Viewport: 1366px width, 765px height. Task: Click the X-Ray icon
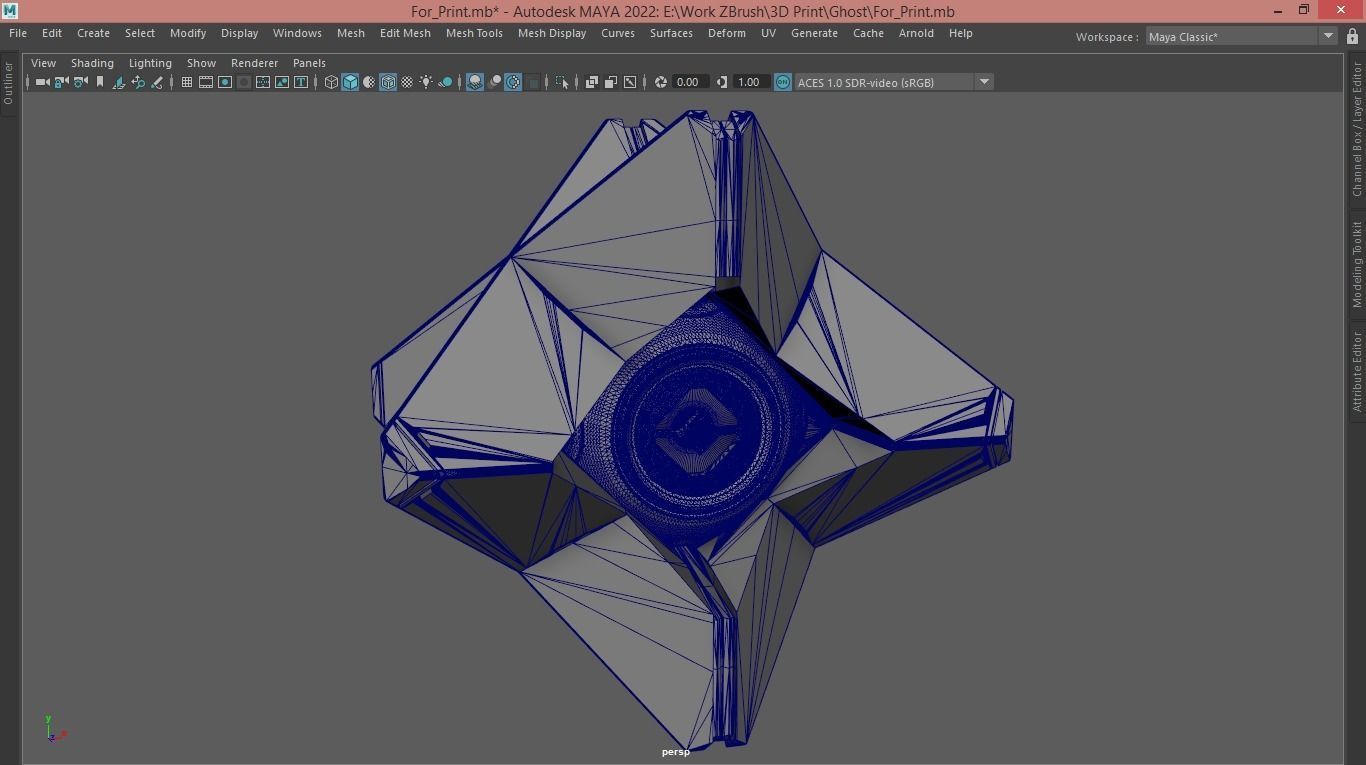(592, 82)
